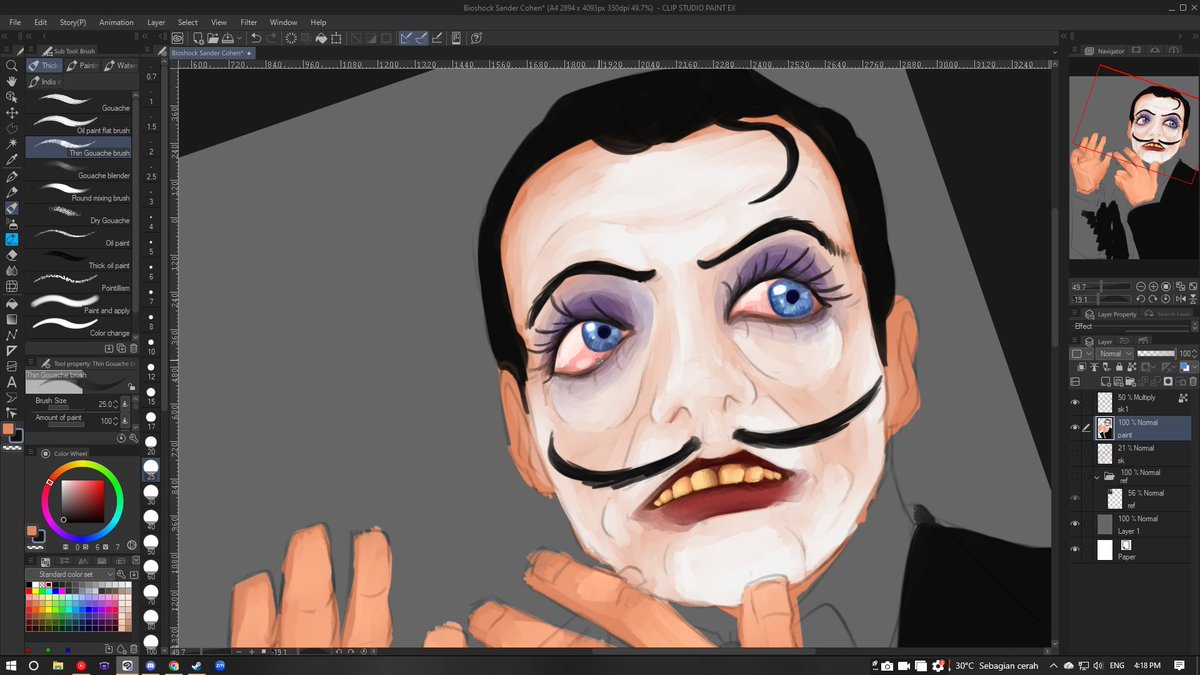The width and height of the screenshot is (1200, 675).
Task: Open the Edit menu
Action: click(x=41, y=22)
